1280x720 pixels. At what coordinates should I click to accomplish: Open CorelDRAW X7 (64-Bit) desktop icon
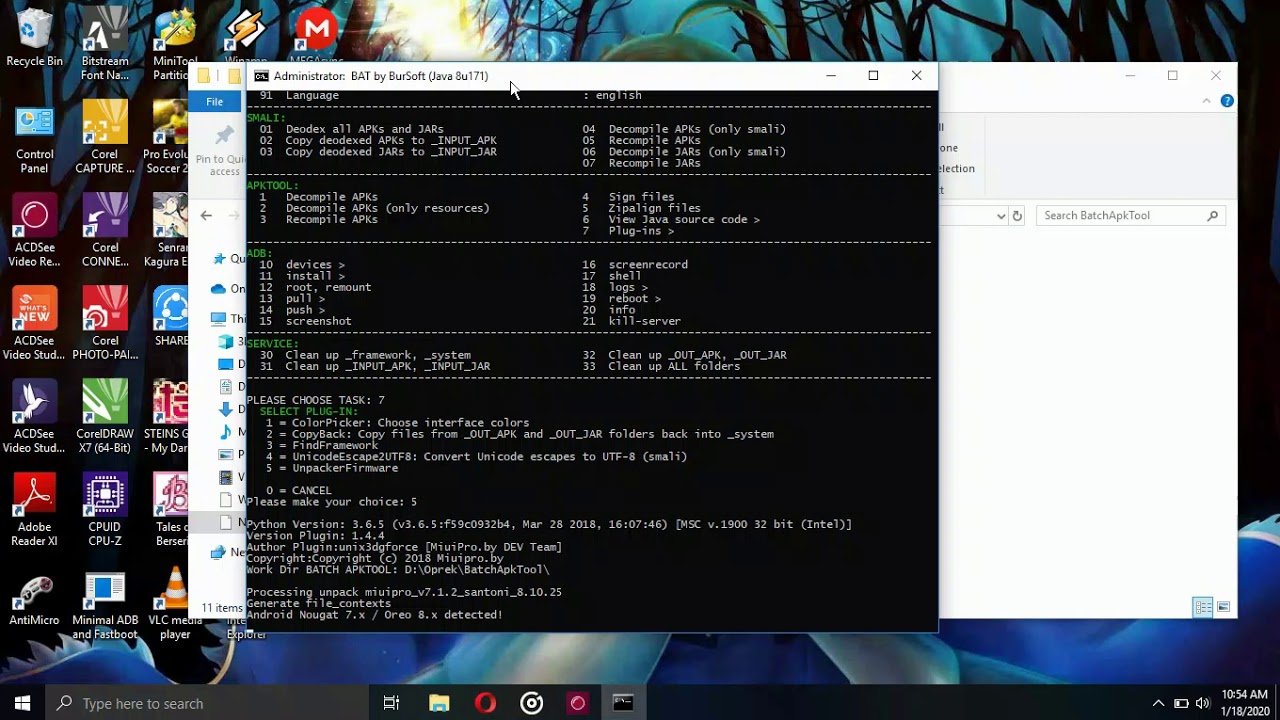coord(105,418)
